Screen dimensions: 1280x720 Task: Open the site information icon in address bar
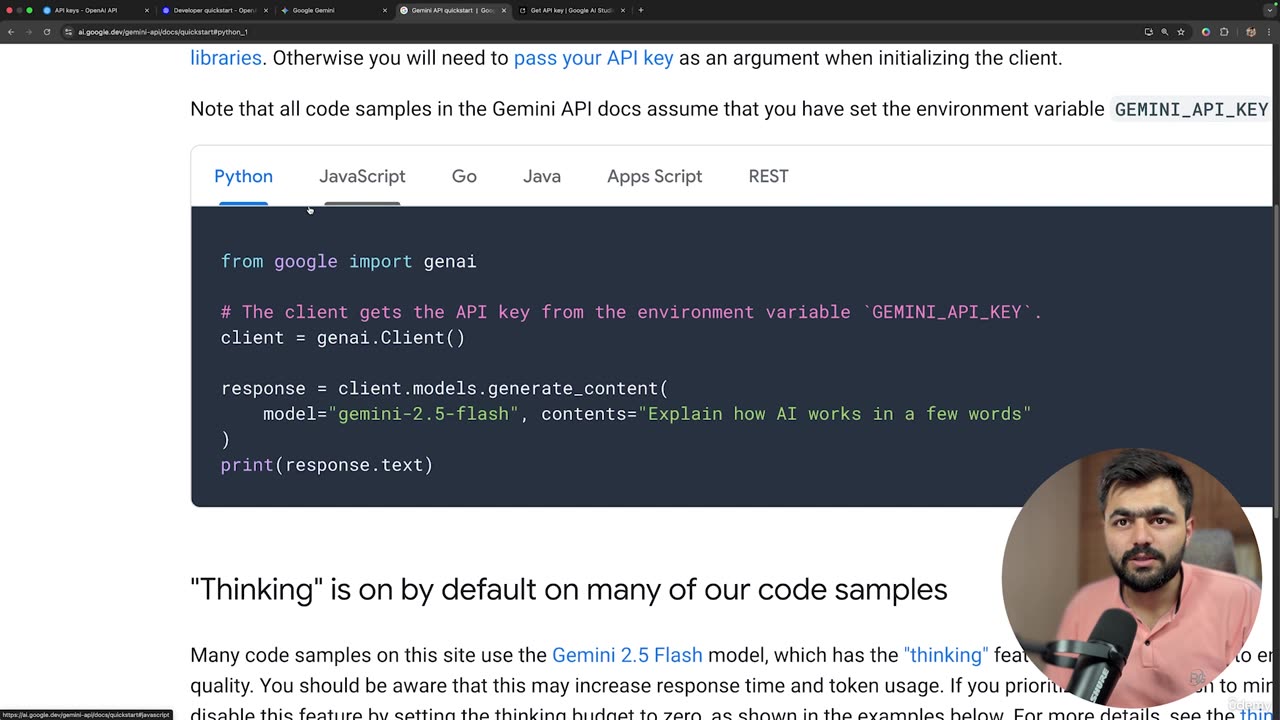(68, 32)
